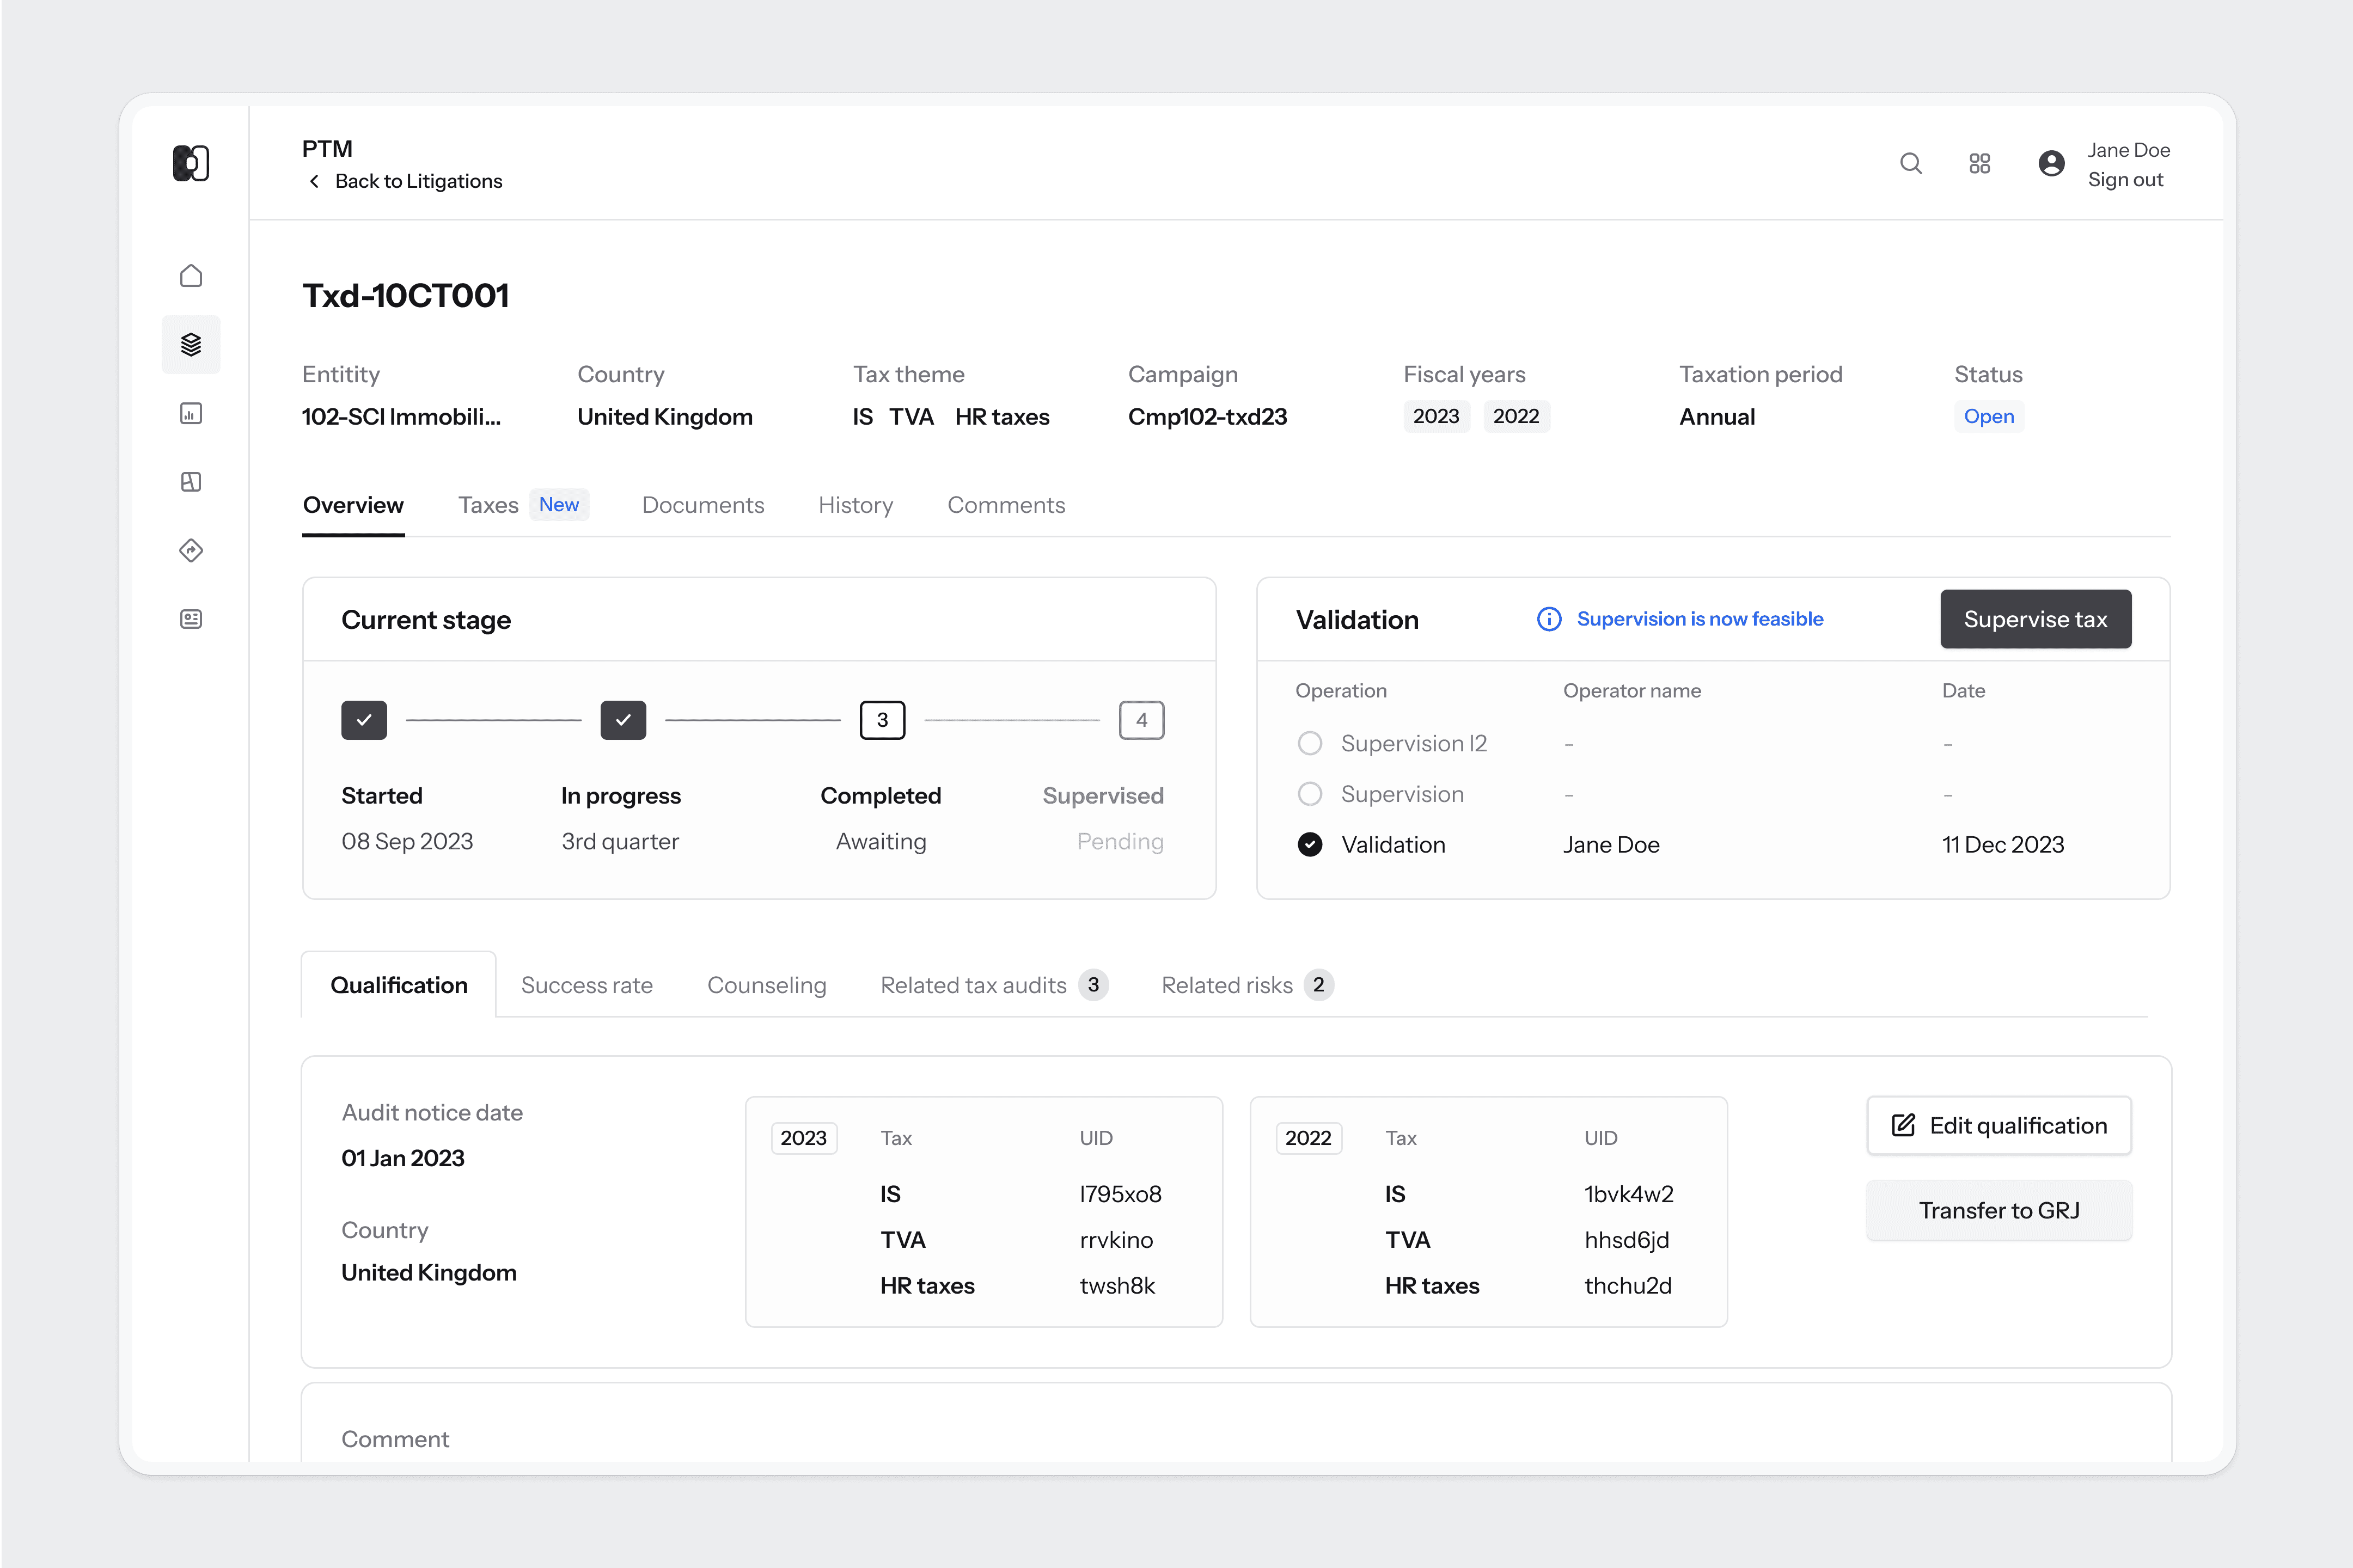2353x1568 pixels.
Task: Click the diamond arrow sidebar icon
Action: pos(191,551)
